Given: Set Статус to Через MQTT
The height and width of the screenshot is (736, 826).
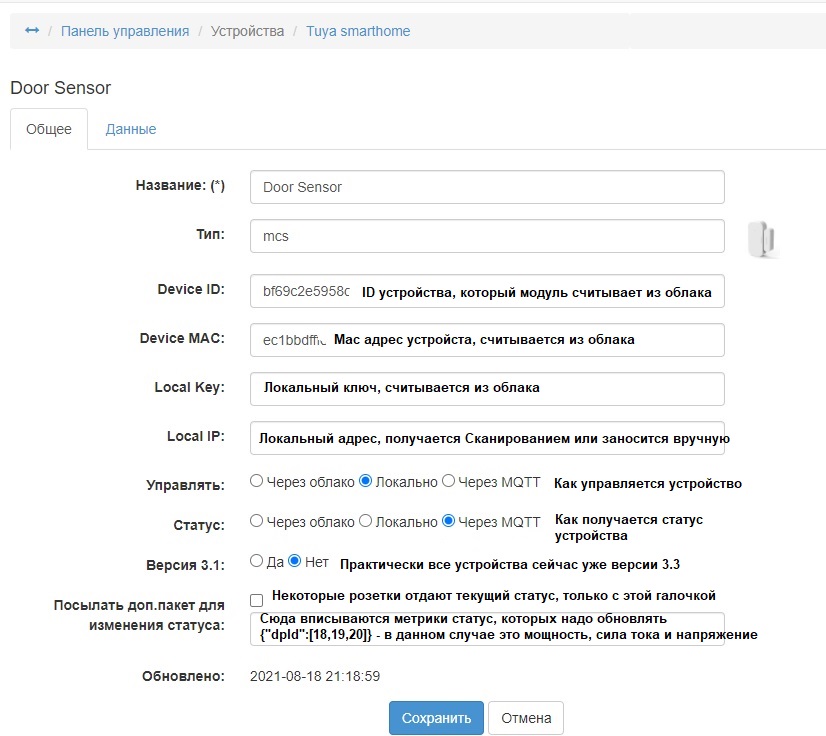Looking at the screenshot, I should click(x=449, y=521).
